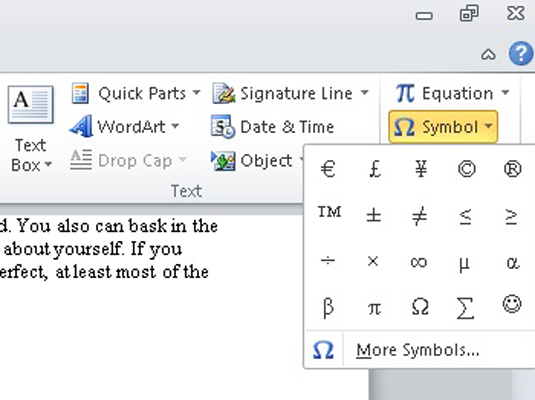Click the Object button
Screen dimensions: 535x400
(x=251, y=160)
